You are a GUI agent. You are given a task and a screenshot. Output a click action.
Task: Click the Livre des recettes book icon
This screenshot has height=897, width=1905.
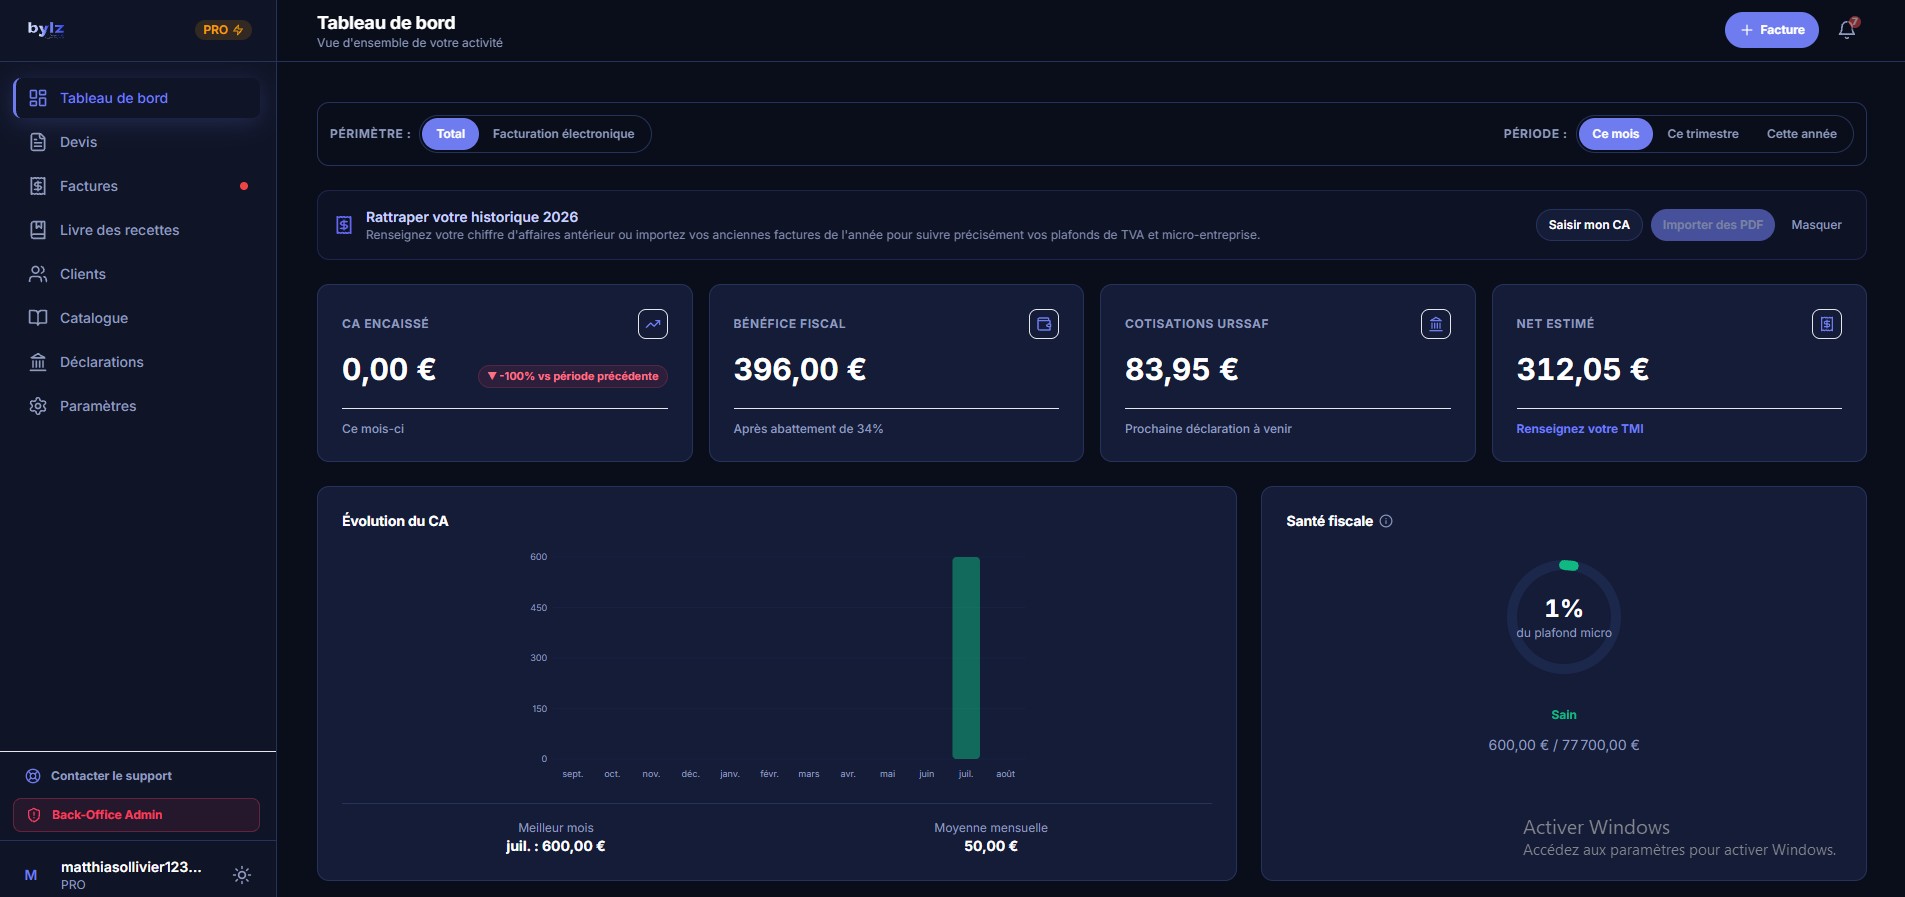38,230
